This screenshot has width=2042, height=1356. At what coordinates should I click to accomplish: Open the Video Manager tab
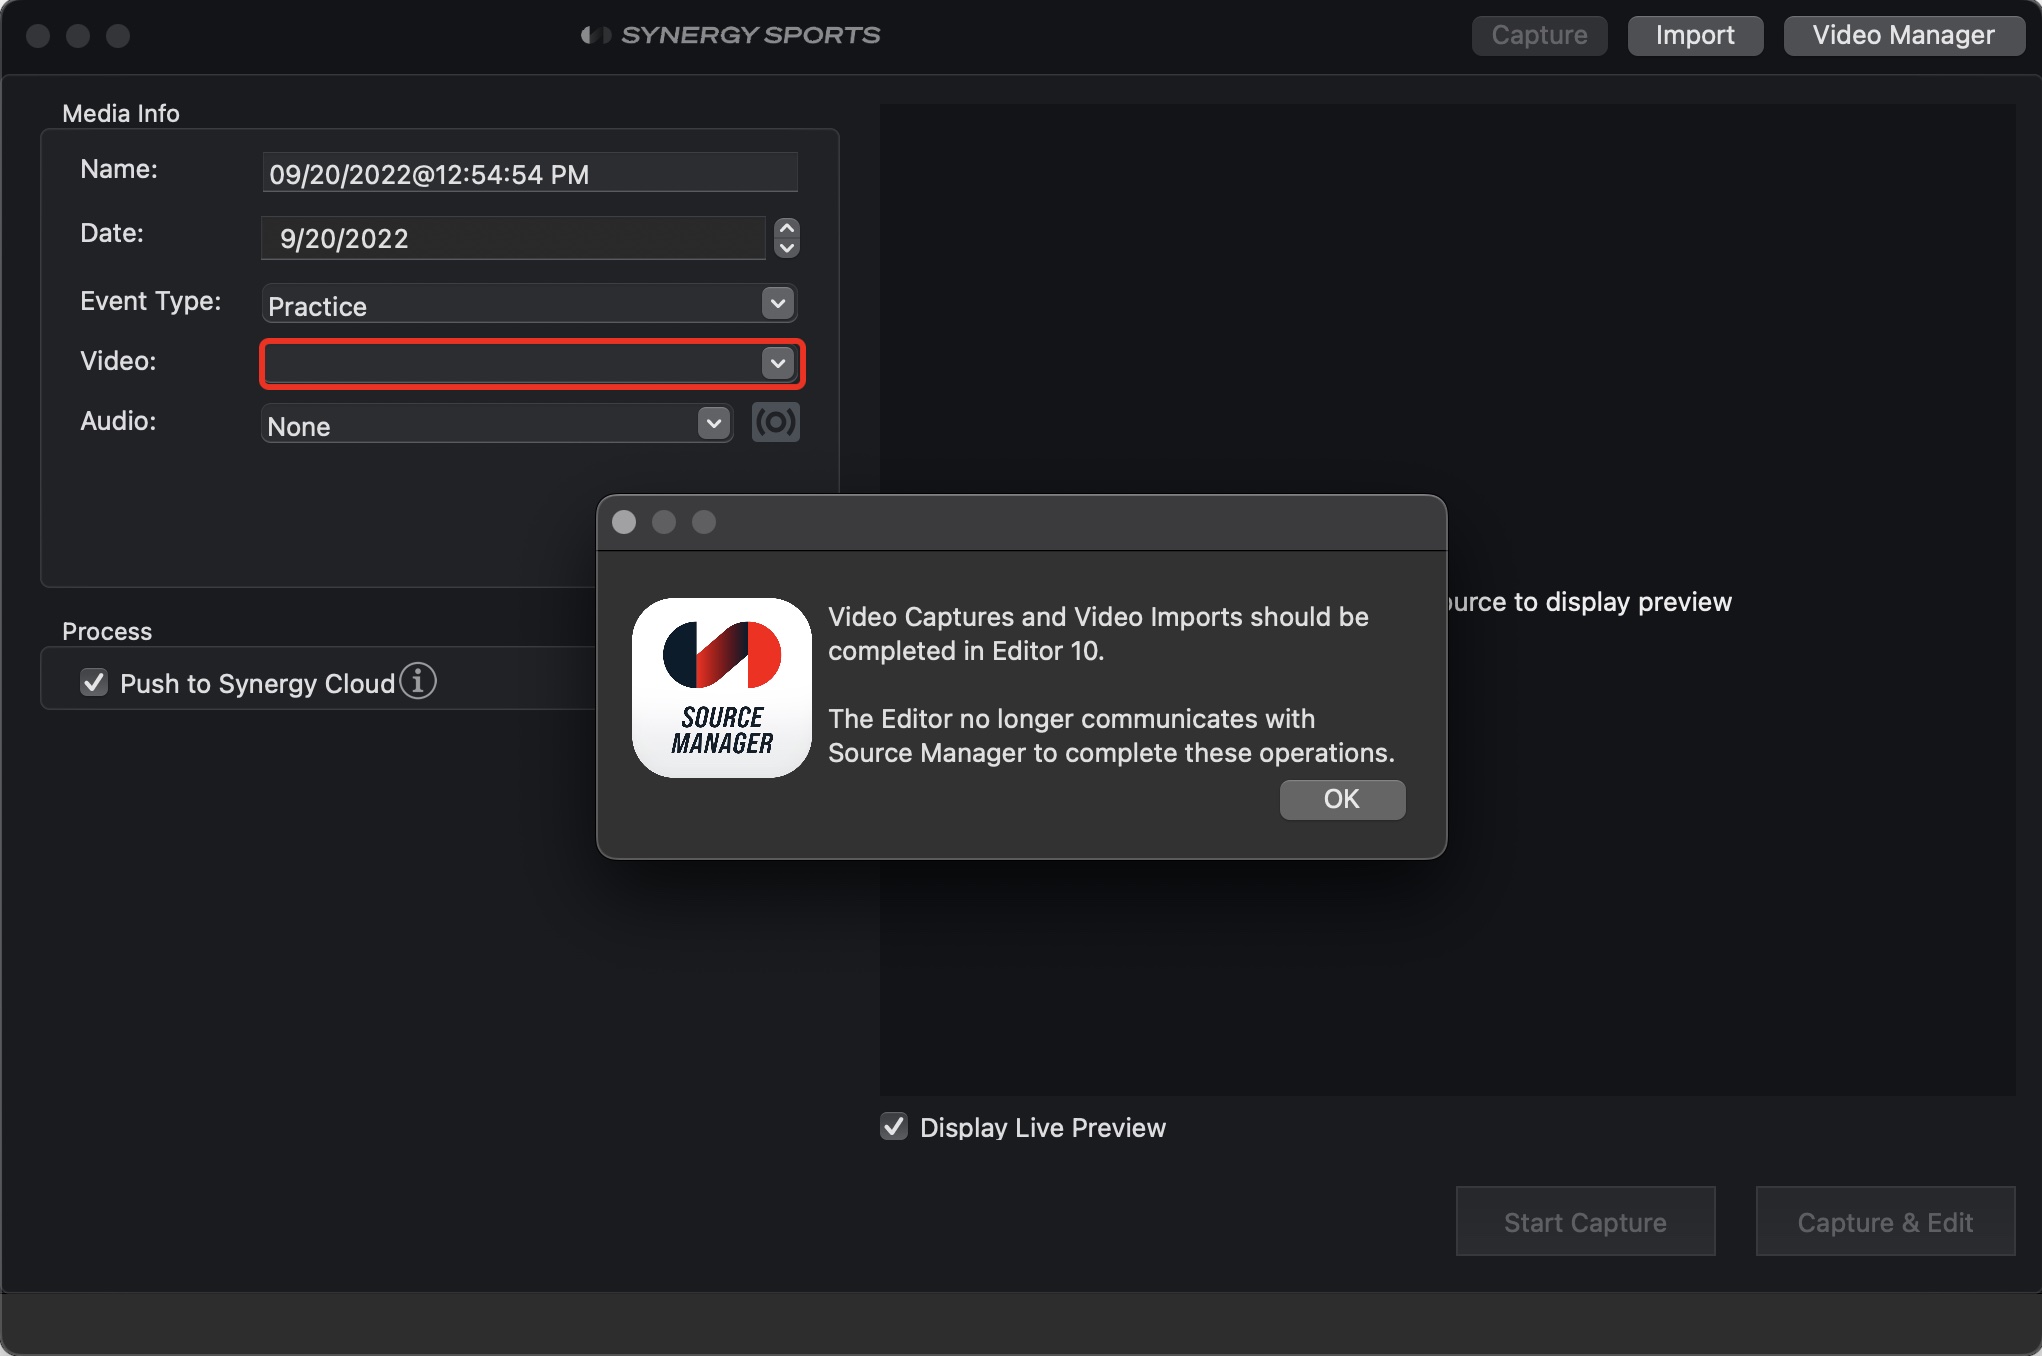coord(1904,36)
